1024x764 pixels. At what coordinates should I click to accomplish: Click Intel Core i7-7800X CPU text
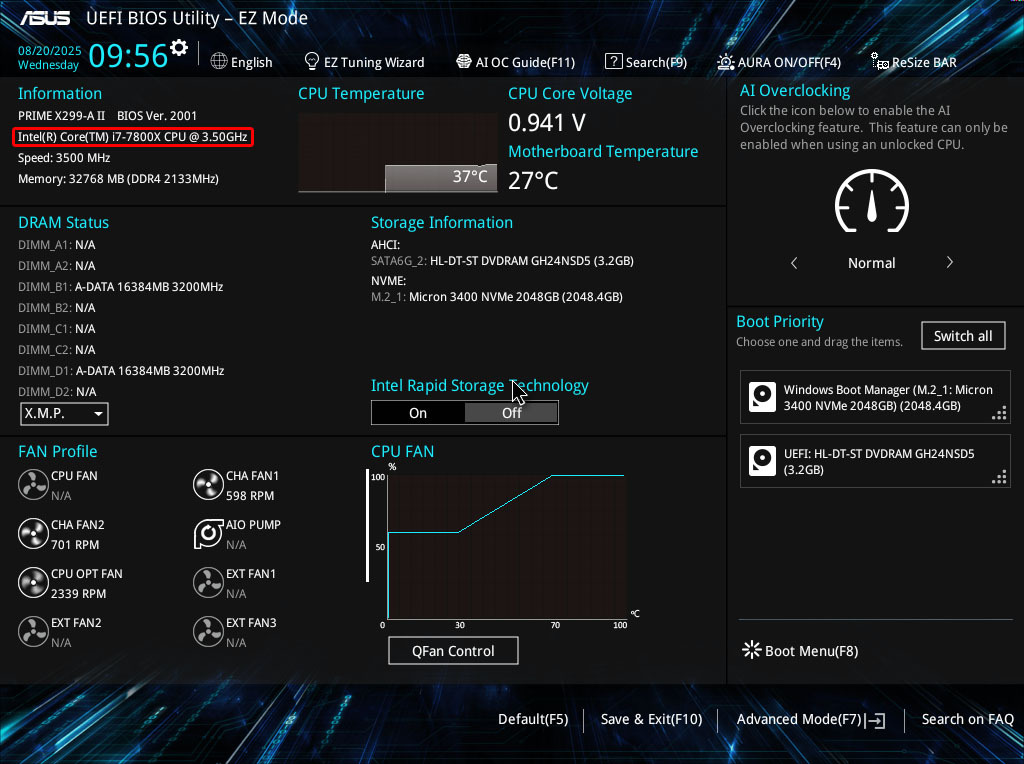pyautogui.click(x=133, y=137)
